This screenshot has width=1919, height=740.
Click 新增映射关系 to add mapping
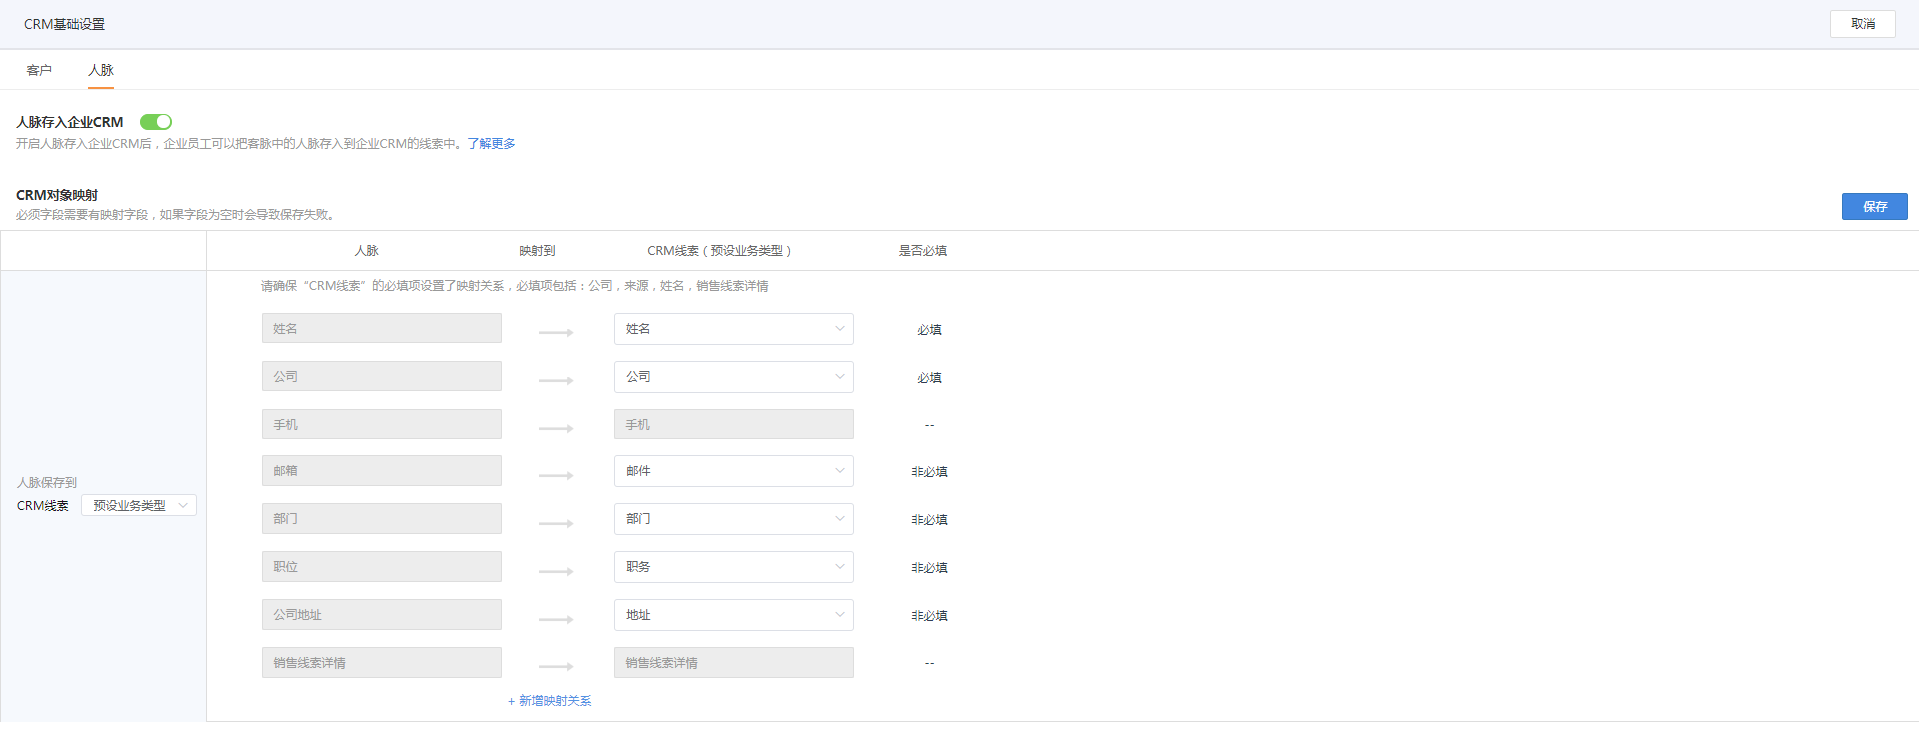click(x=550, y=701)
